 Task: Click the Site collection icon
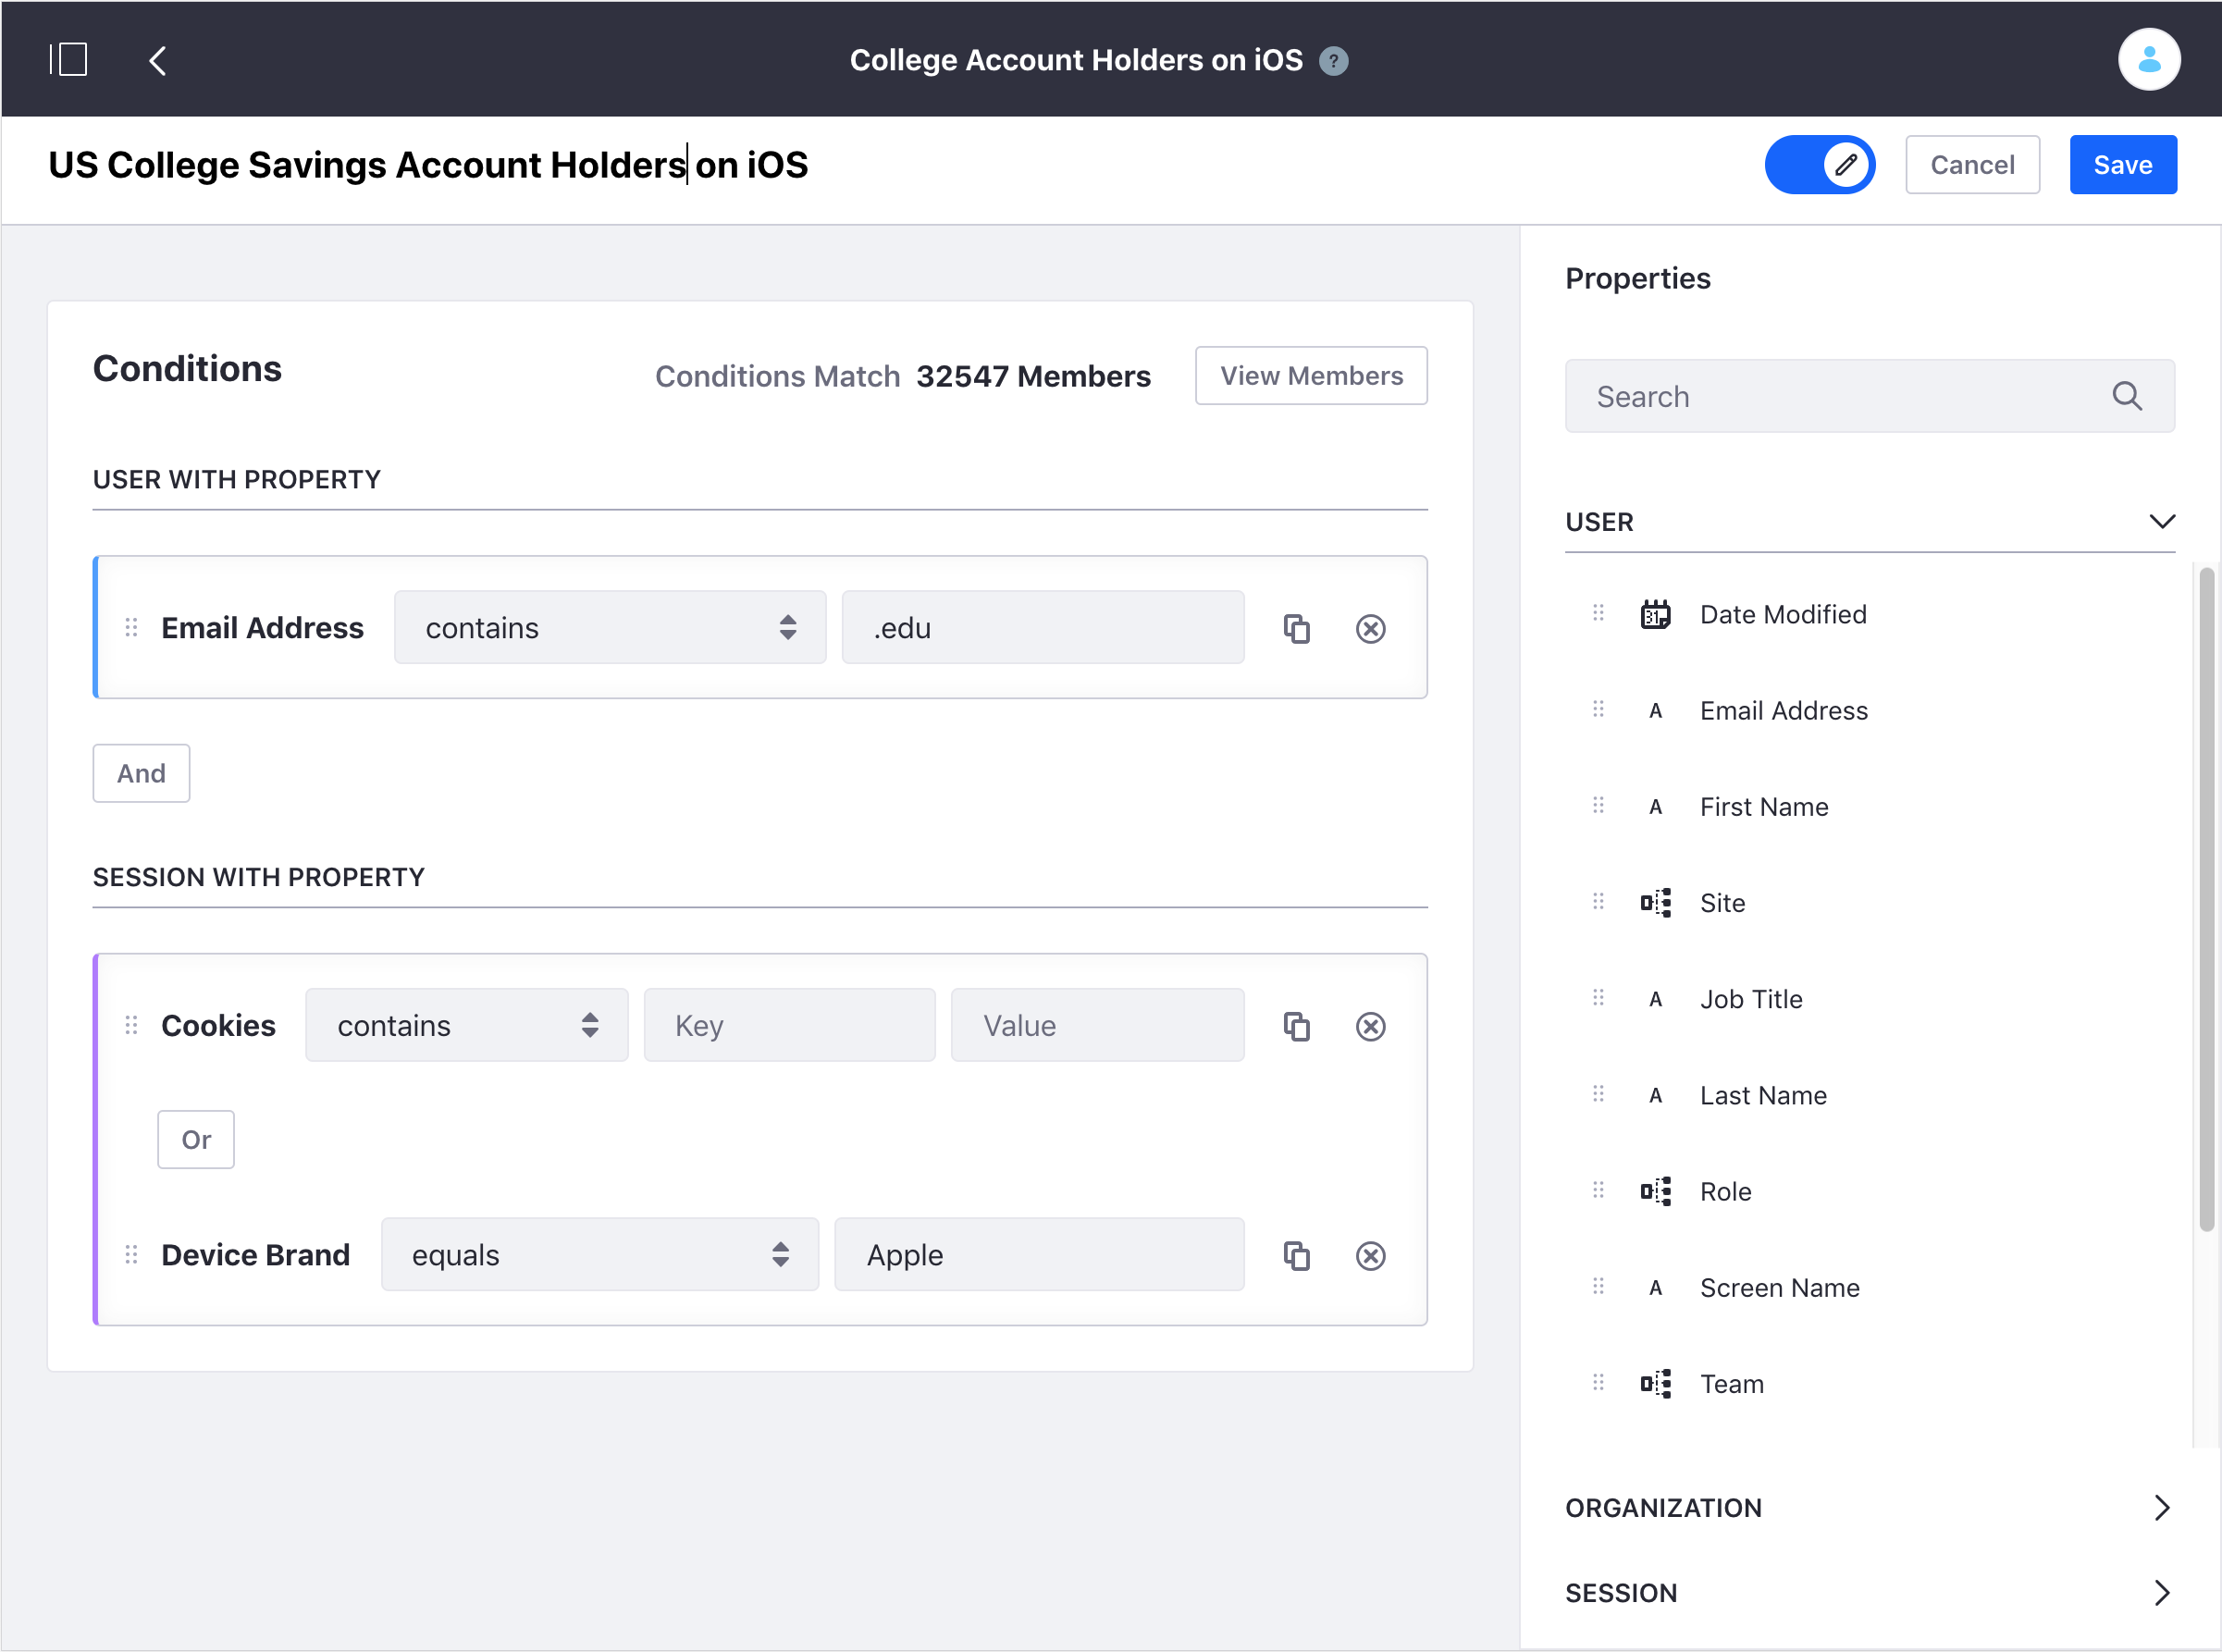pyautogui.click(x=1654, y=902)
